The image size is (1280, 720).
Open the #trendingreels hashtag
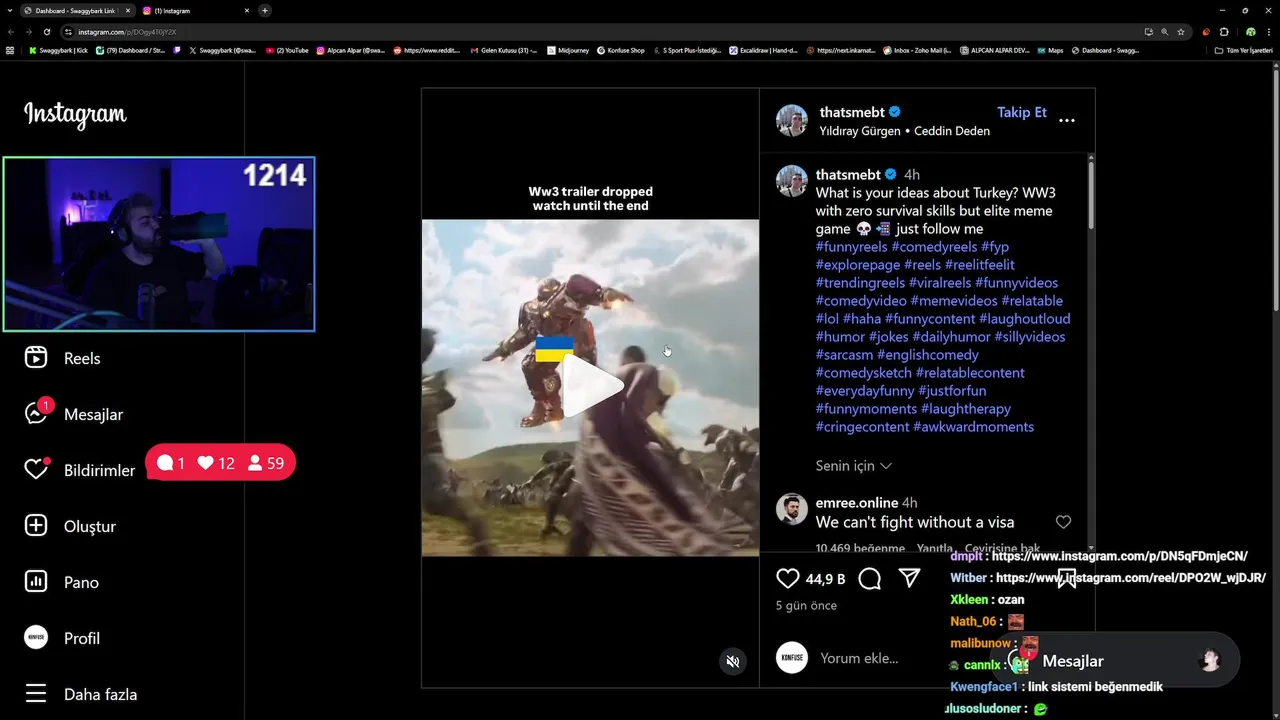pos(860,283)
